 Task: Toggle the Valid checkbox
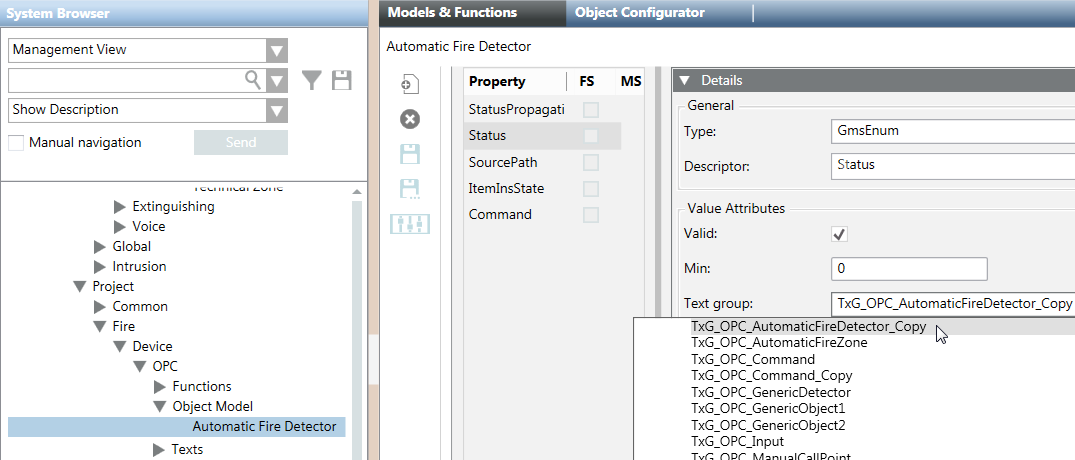coord(840,234)
